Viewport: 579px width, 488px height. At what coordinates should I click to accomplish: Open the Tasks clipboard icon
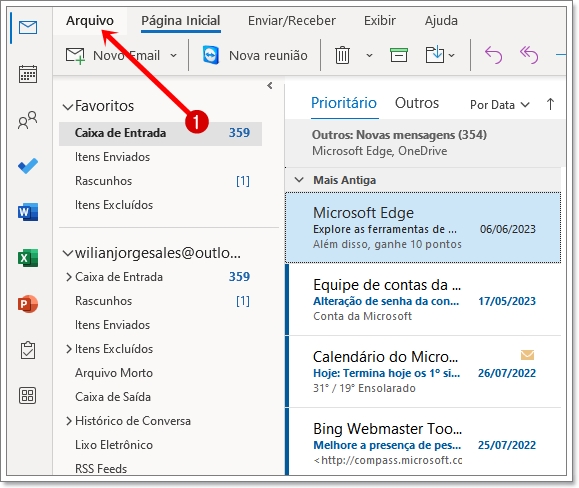click(28, 350)
